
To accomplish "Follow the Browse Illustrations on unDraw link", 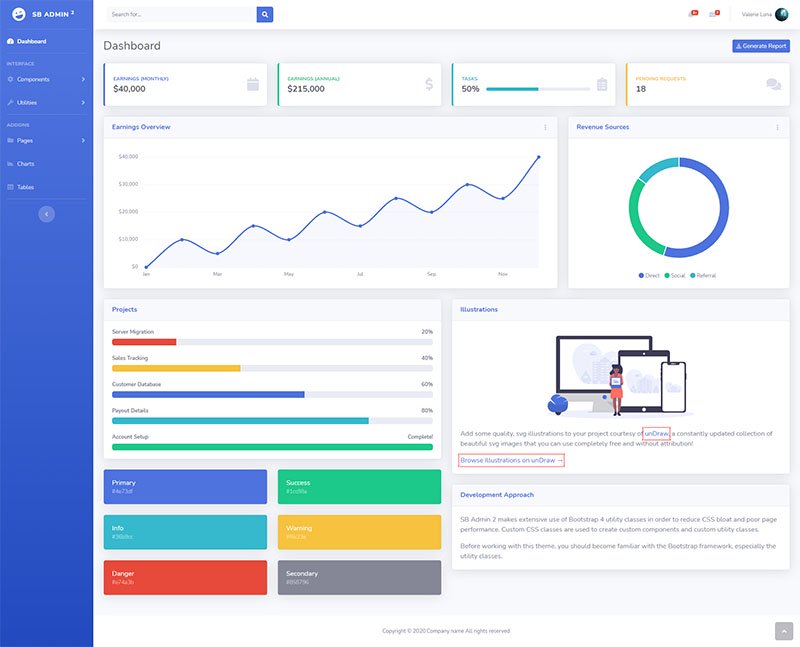I will tap(511, 460).
